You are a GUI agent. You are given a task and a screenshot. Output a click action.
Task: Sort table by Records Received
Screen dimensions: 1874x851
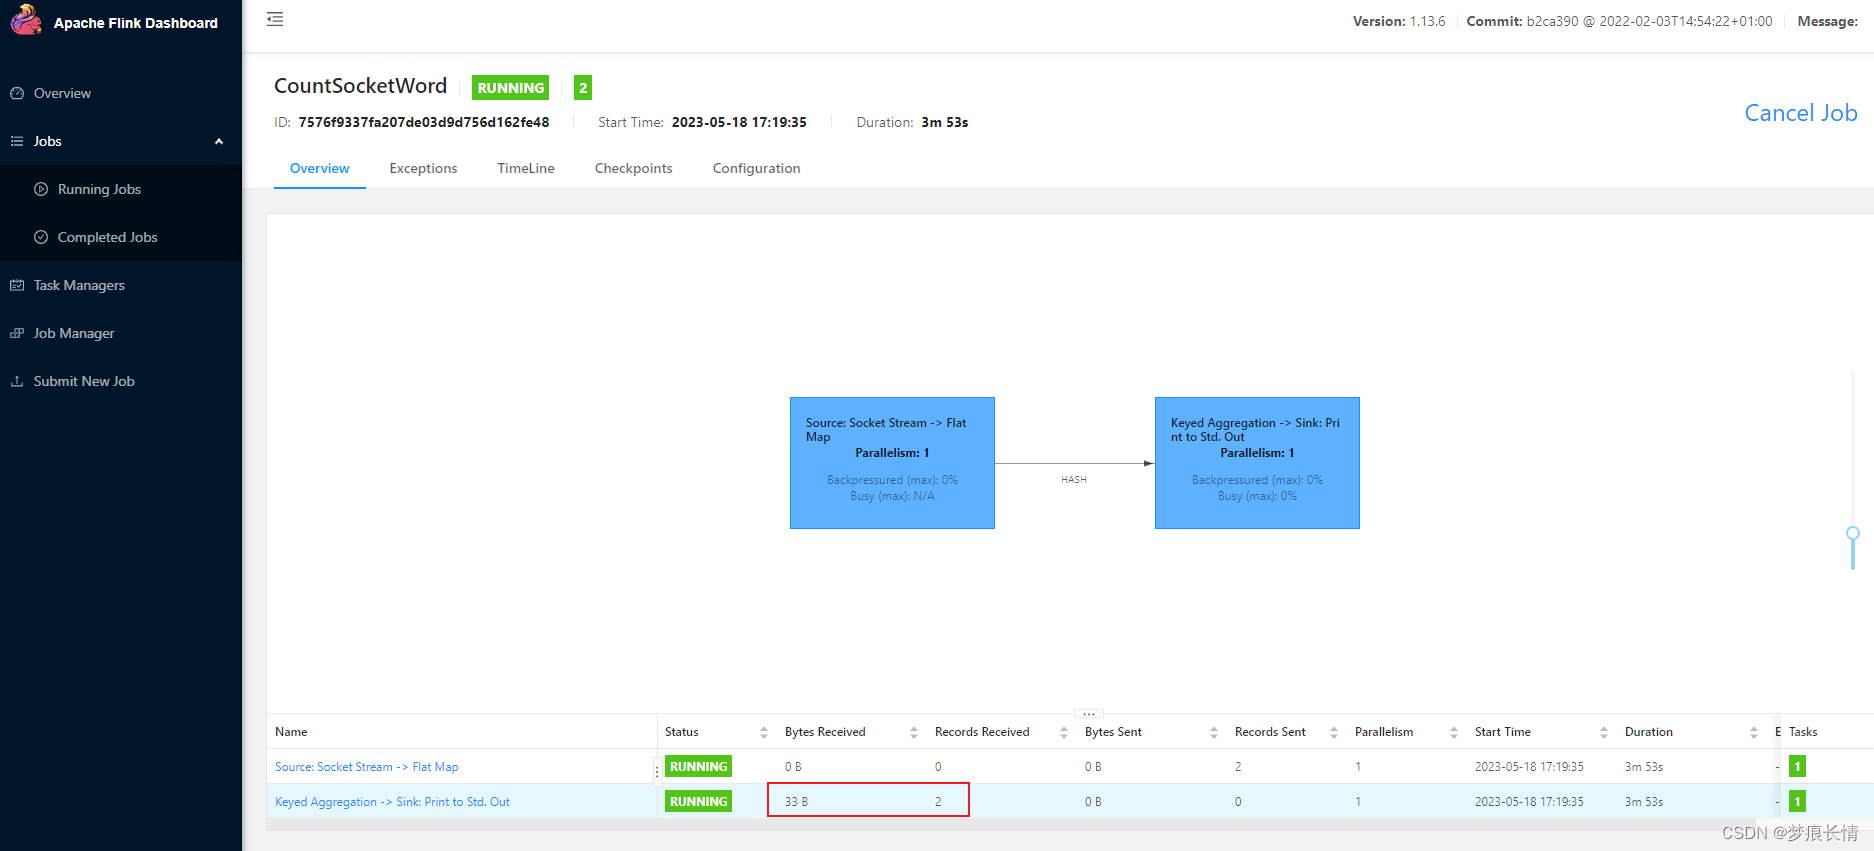pyautogui.click(x=1064, y=732)
